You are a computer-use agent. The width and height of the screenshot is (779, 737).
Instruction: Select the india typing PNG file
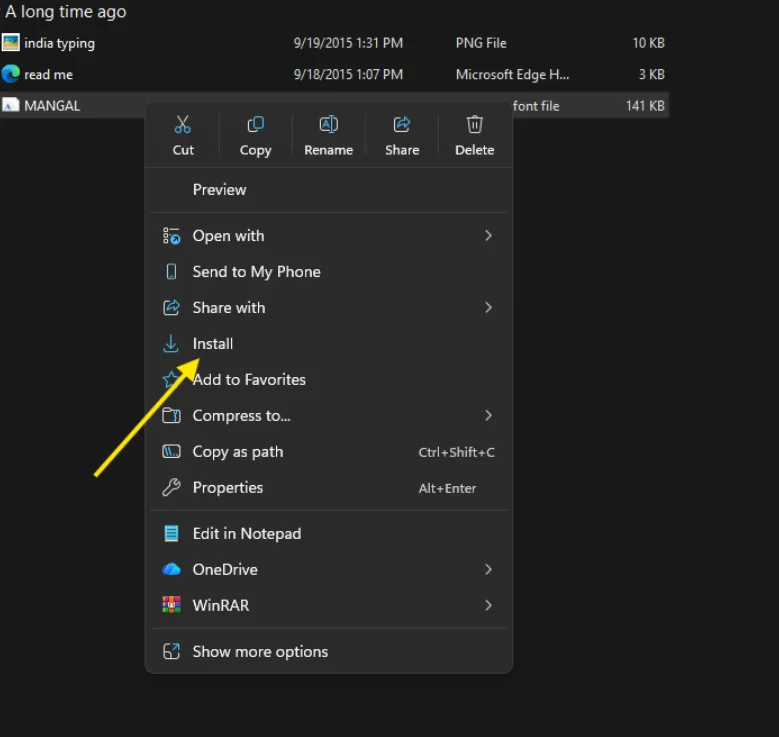tap(59, 43)
